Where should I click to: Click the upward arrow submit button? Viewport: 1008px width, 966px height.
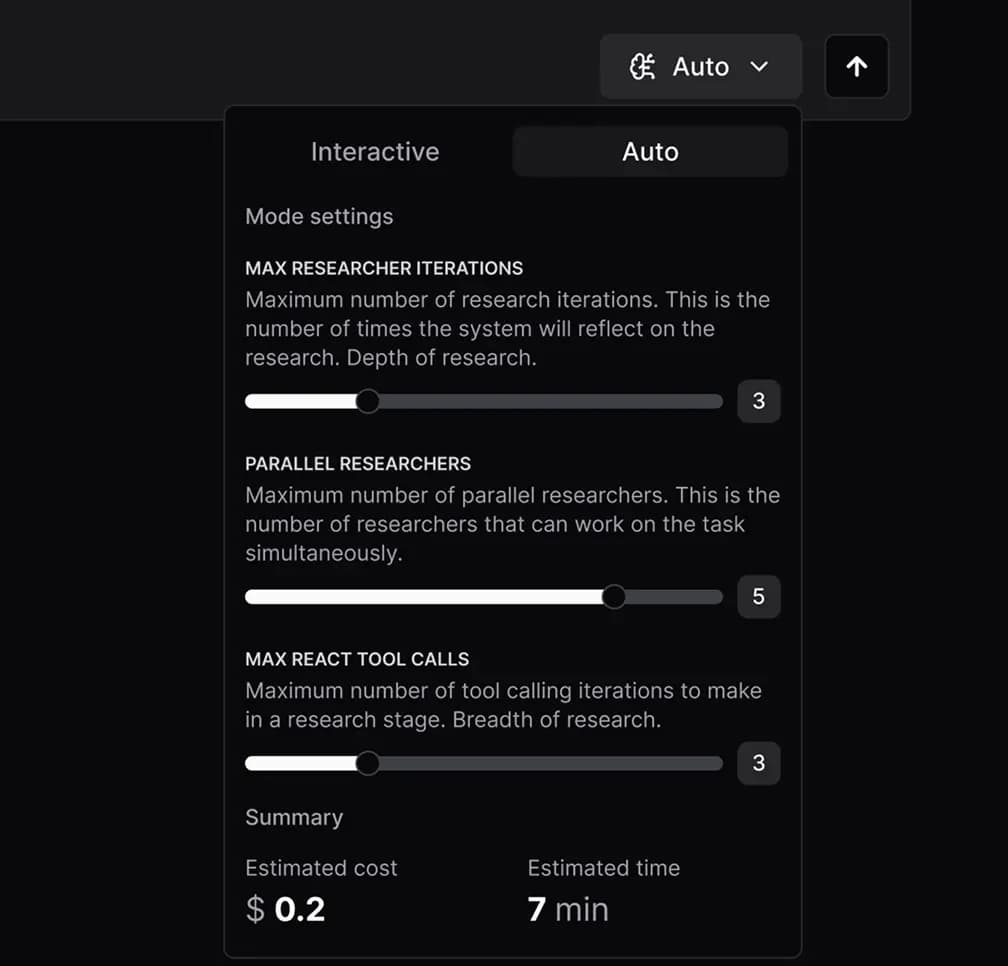click(x=856, y=66)
